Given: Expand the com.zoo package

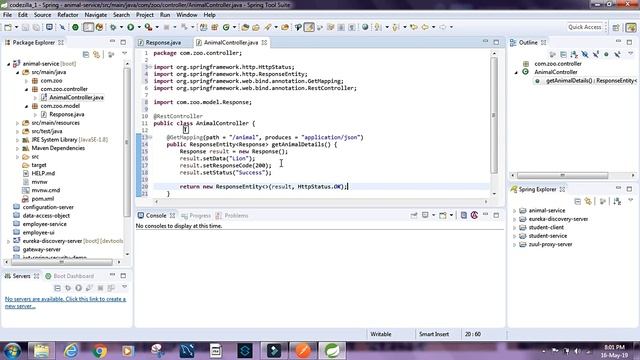Looking at the screenshot, I should (x=27, y=81).
